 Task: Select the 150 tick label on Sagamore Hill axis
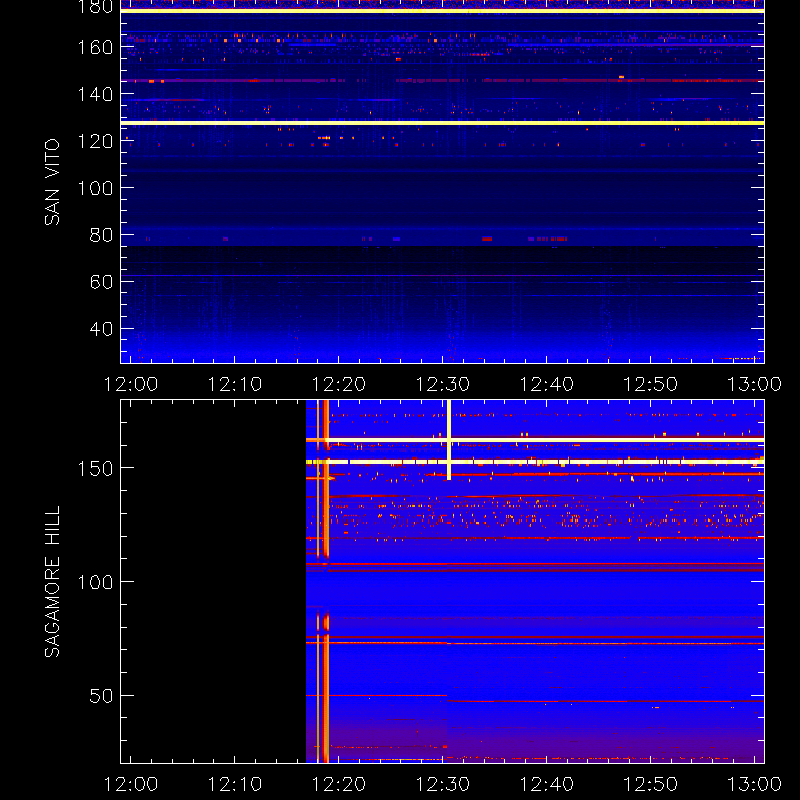95,468
